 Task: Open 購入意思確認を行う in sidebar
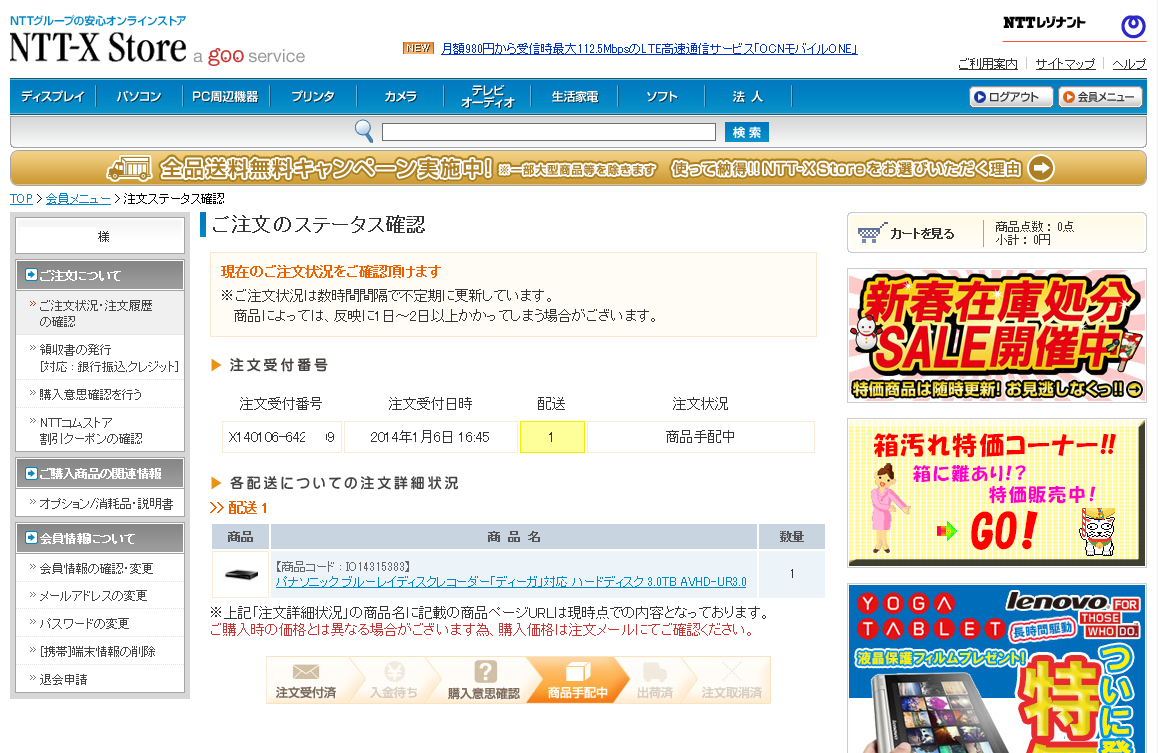click(x=100, y=394)
